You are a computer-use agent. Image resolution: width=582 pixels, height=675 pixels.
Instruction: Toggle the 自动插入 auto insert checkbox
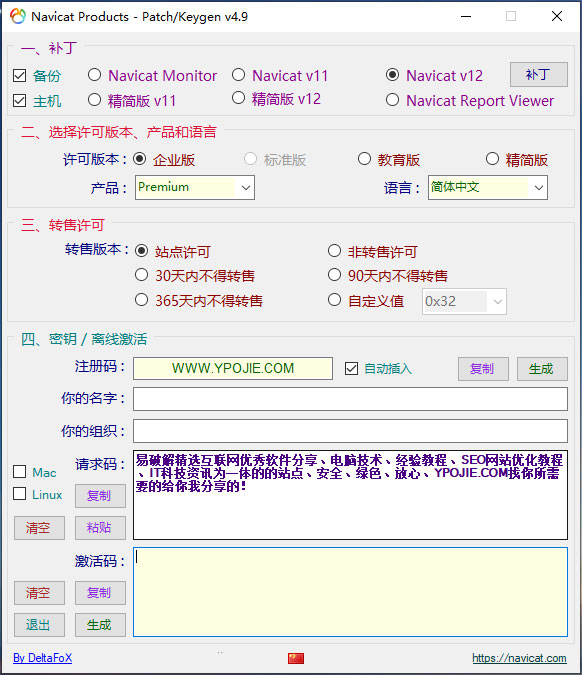point(351,368)
